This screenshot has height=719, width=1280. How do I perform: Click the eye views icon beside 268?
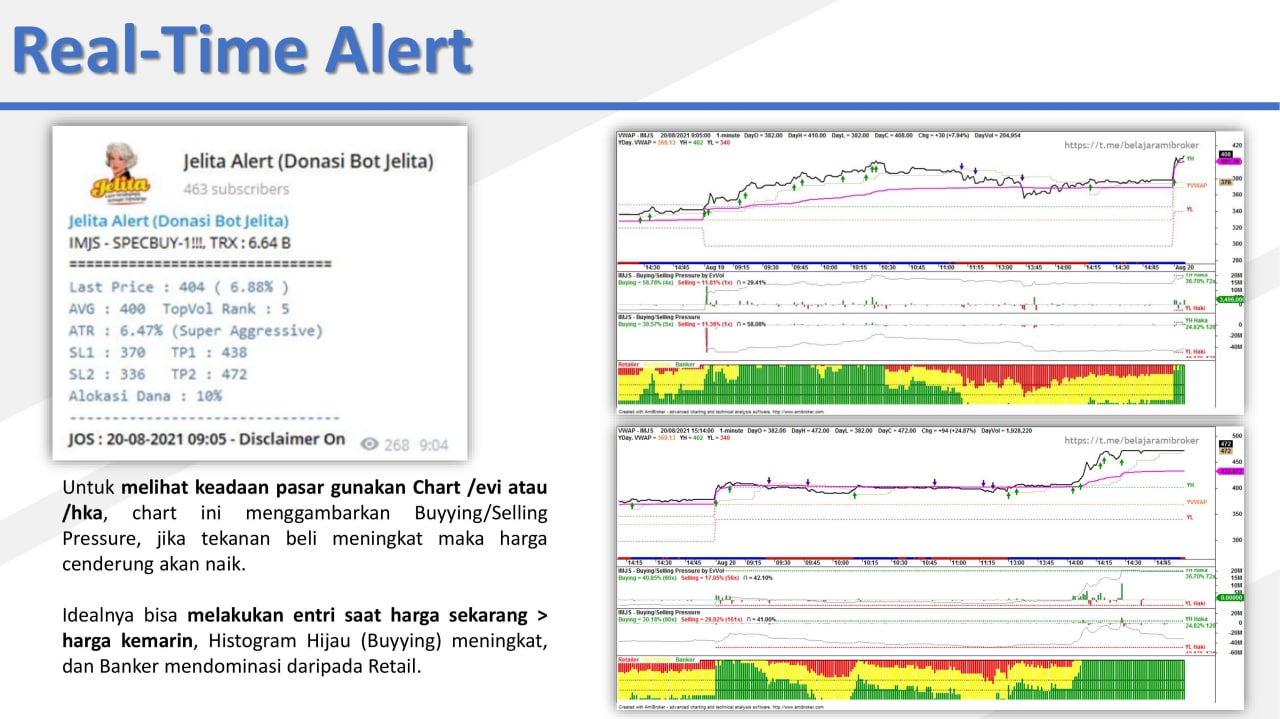[x=370, y=444]
